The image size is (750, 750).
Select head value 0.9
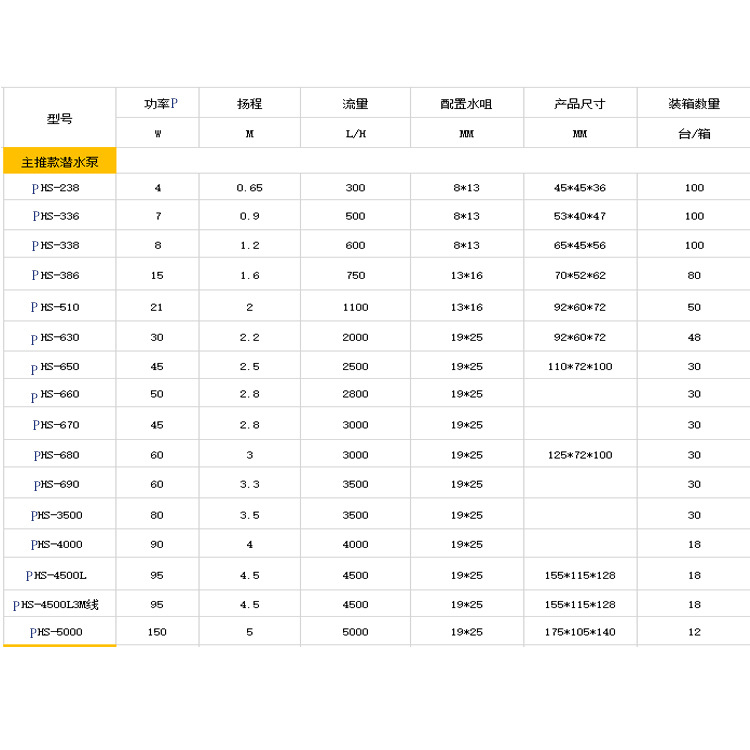point(249,216)
